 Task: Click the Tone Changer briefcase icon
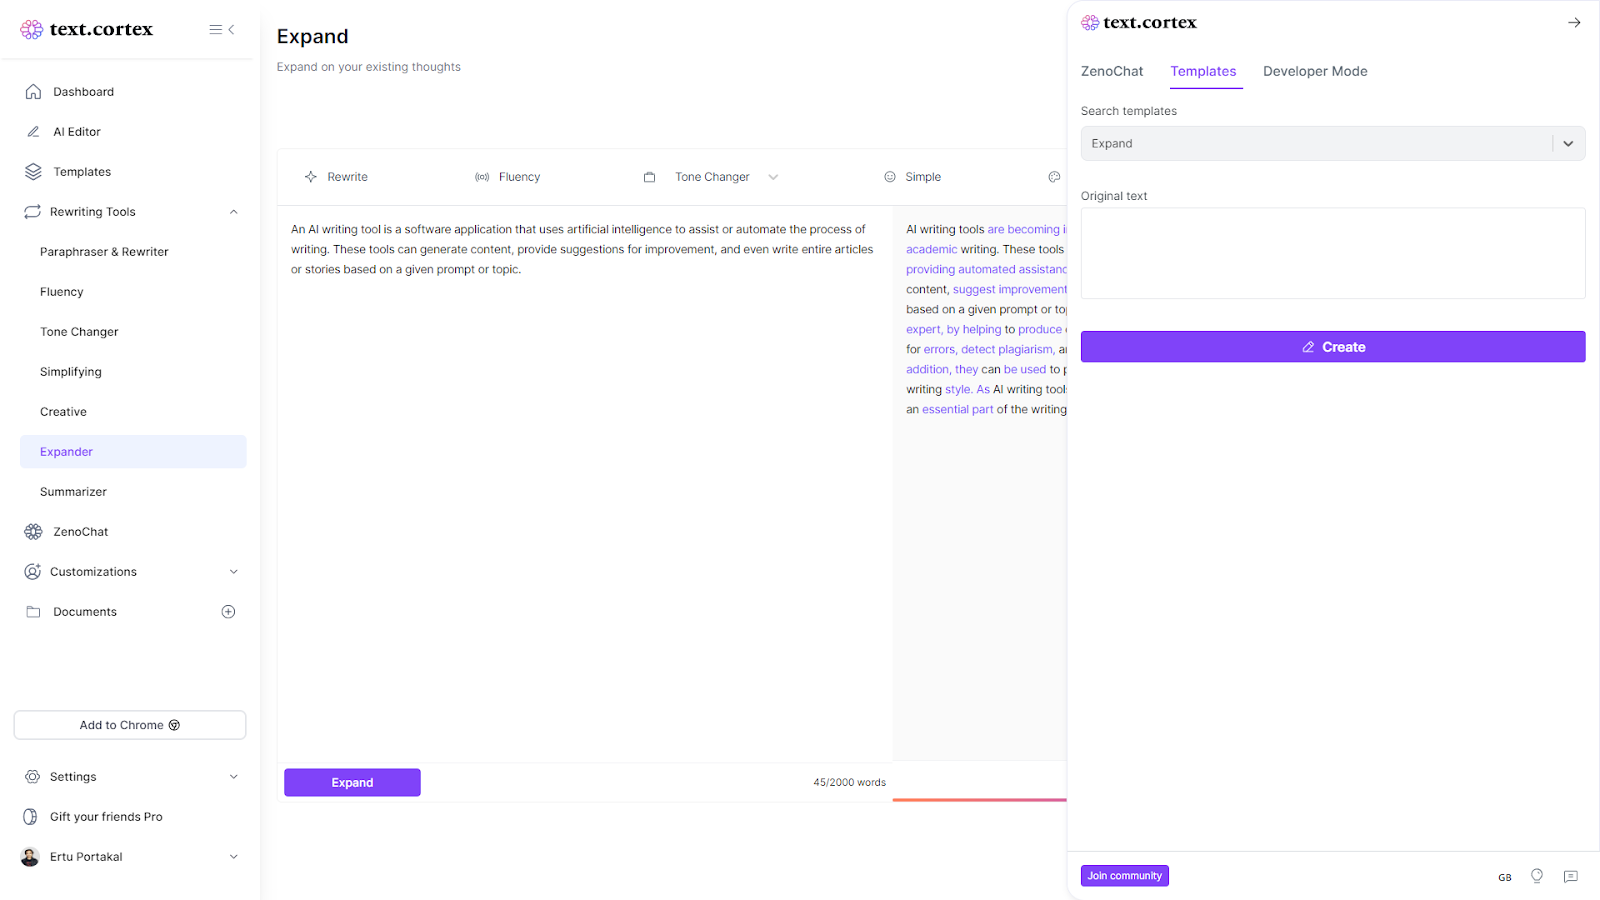650,177
